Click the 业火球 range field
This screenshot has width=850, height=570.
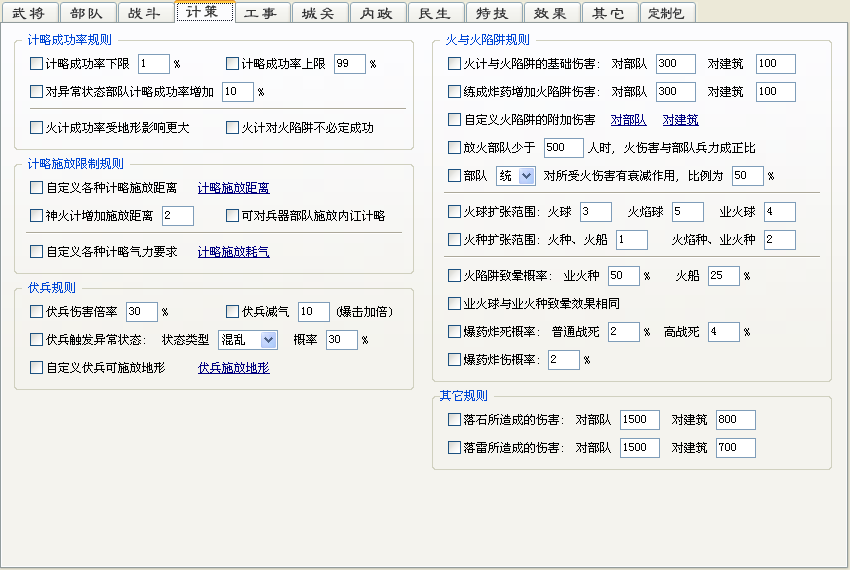coord(780,212)
